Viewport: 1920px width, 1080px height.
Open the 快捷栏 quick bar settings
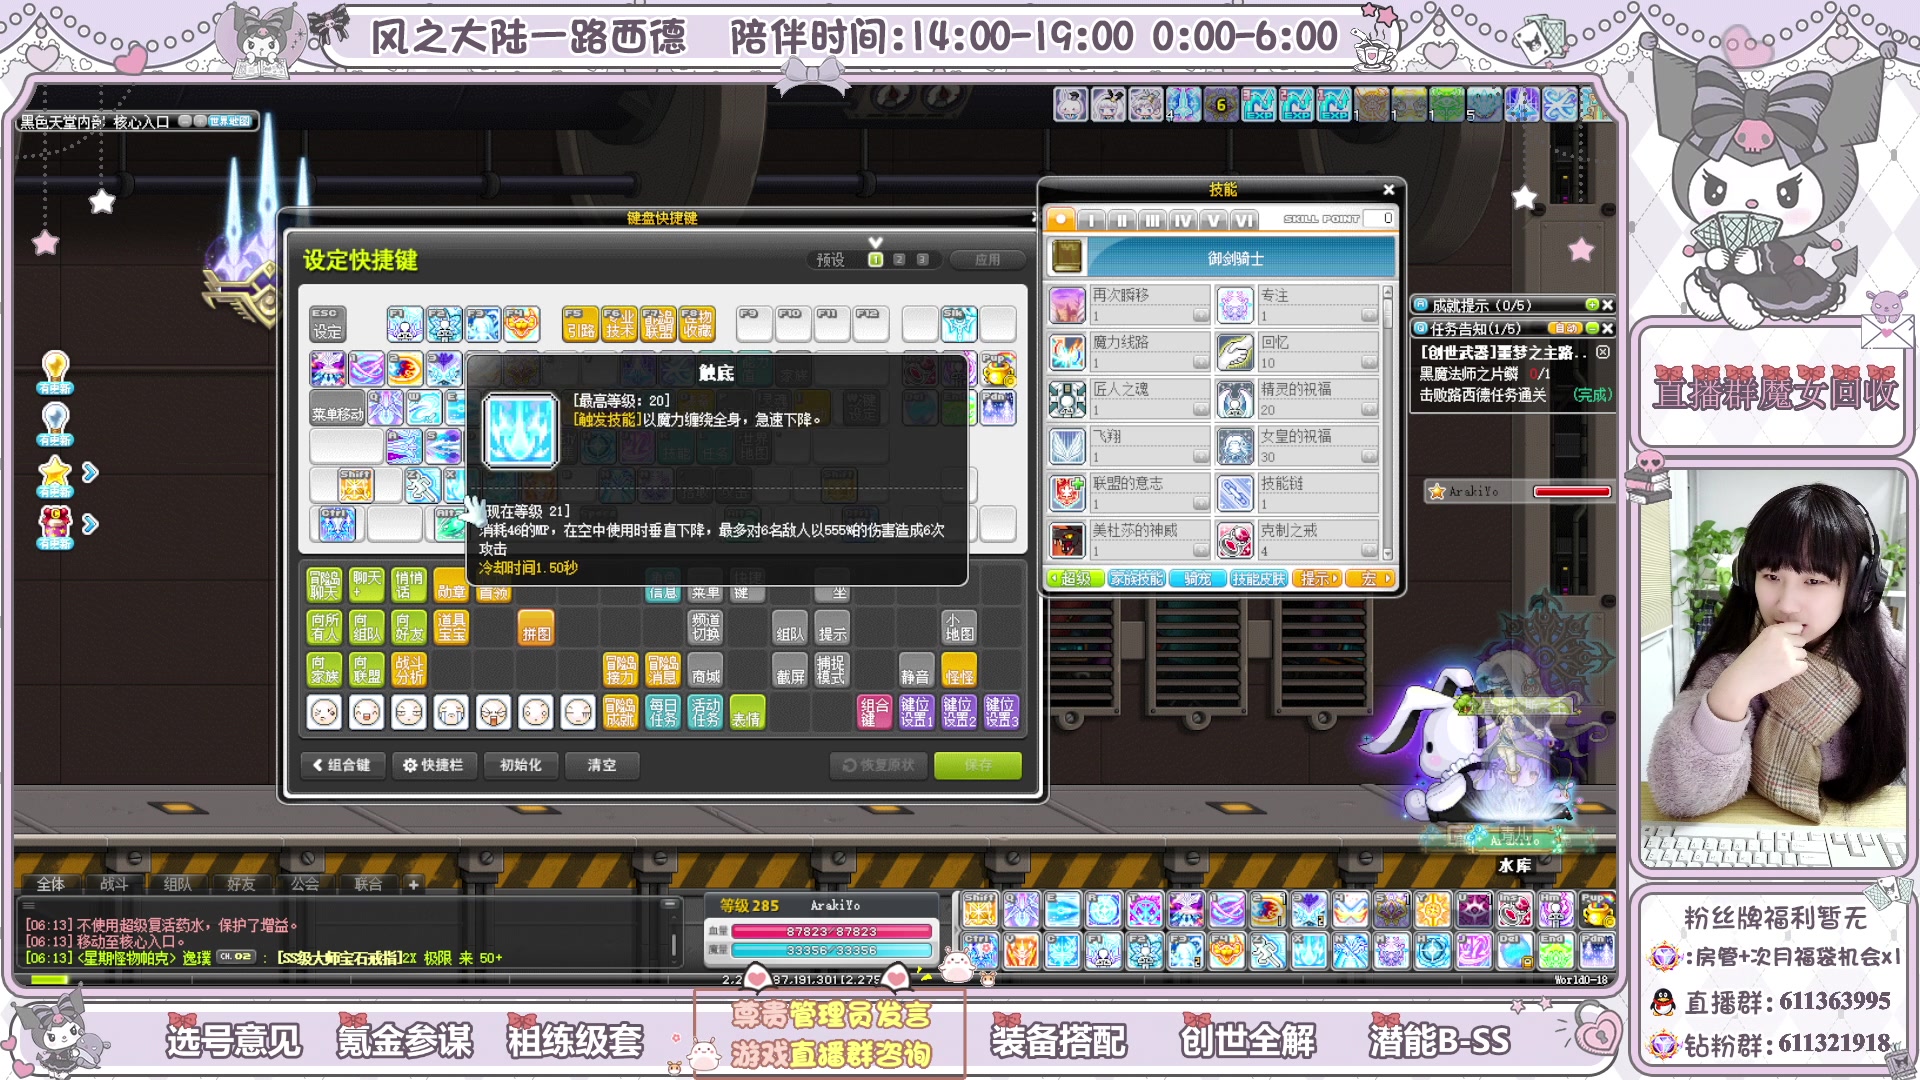pos(433,765)
